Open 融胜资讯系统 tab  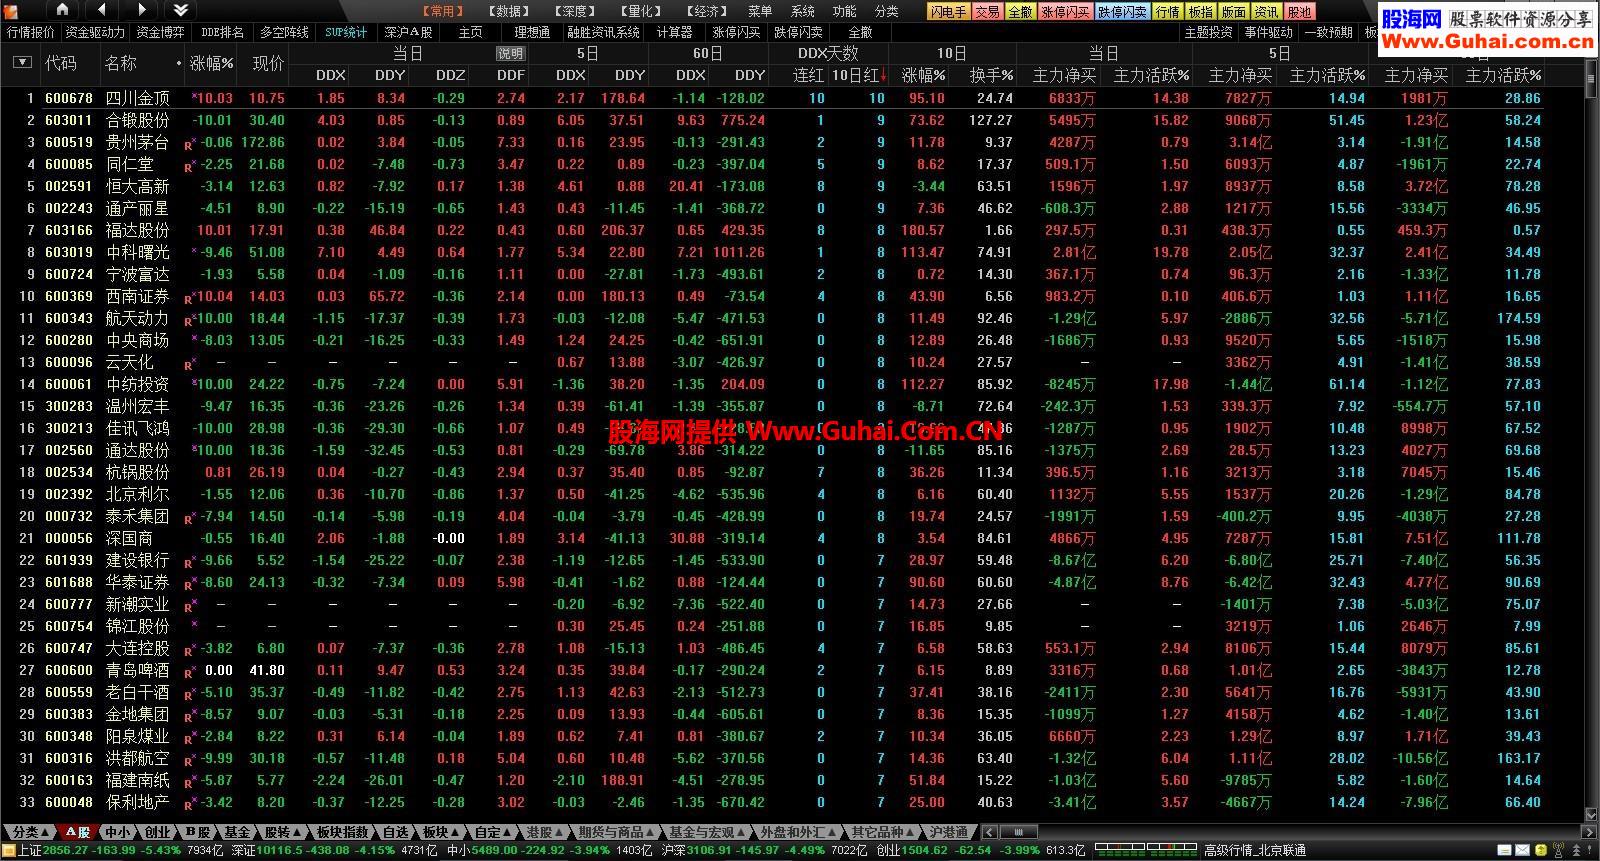click(x=603, y=32)
